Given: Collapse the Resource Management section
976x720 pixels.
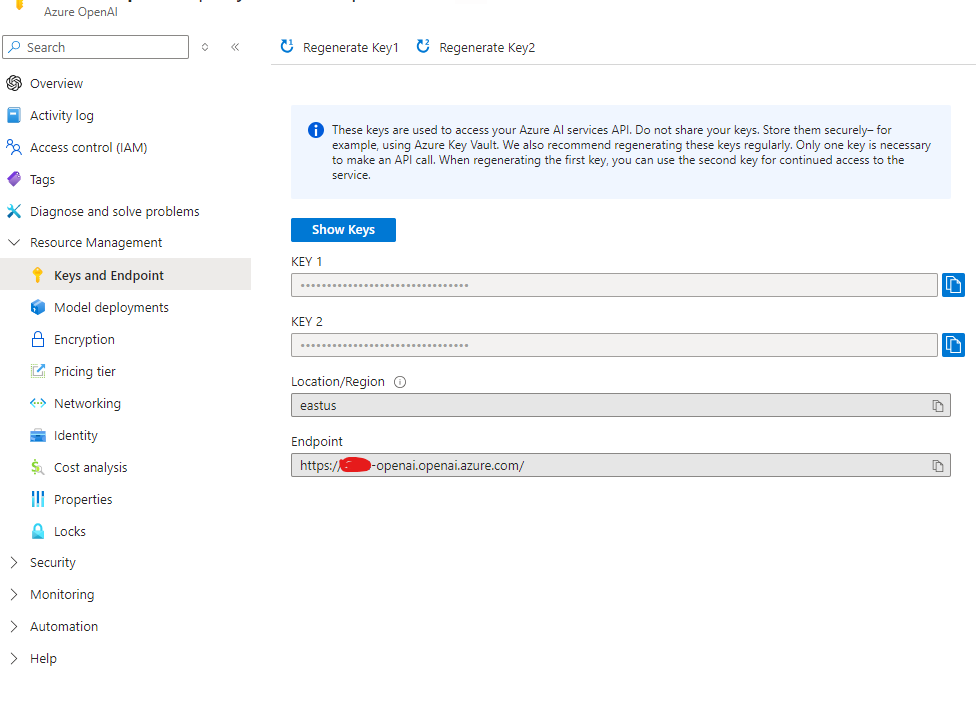Looking at the screenshot, I should coord(14,242).
